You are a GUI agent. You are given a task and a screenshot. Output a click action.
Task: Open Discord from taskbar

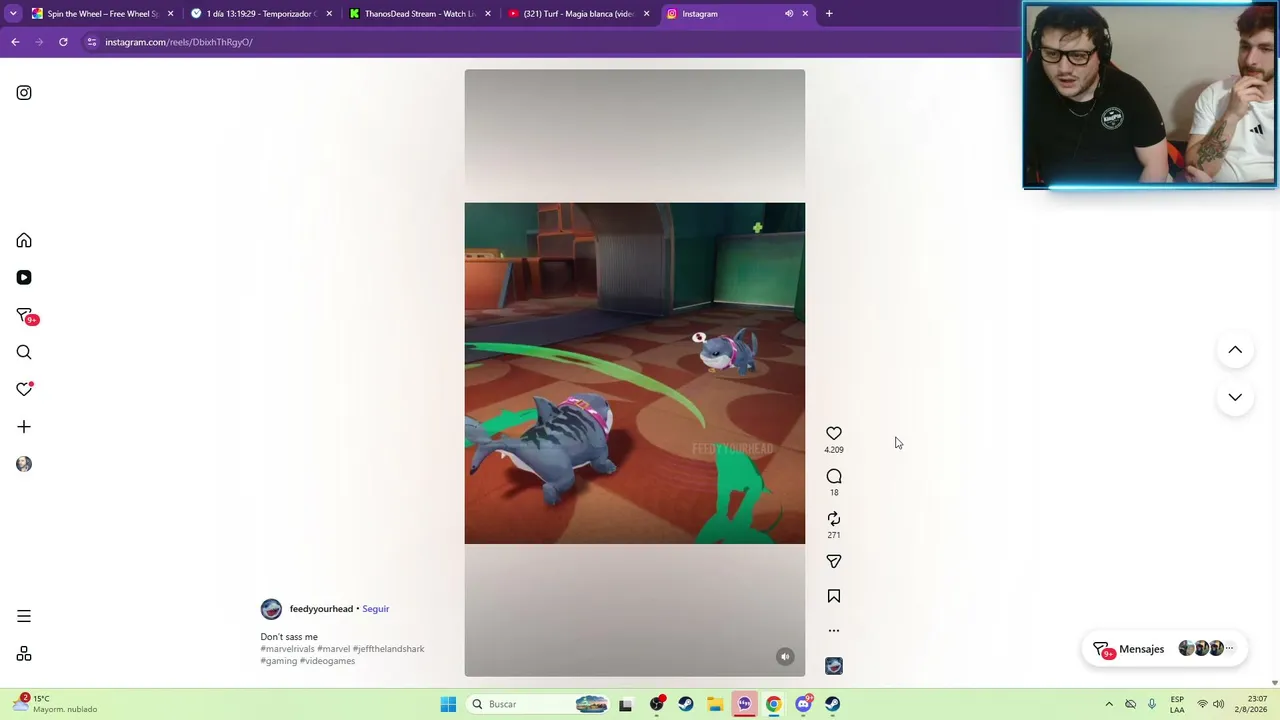(803, 704)
